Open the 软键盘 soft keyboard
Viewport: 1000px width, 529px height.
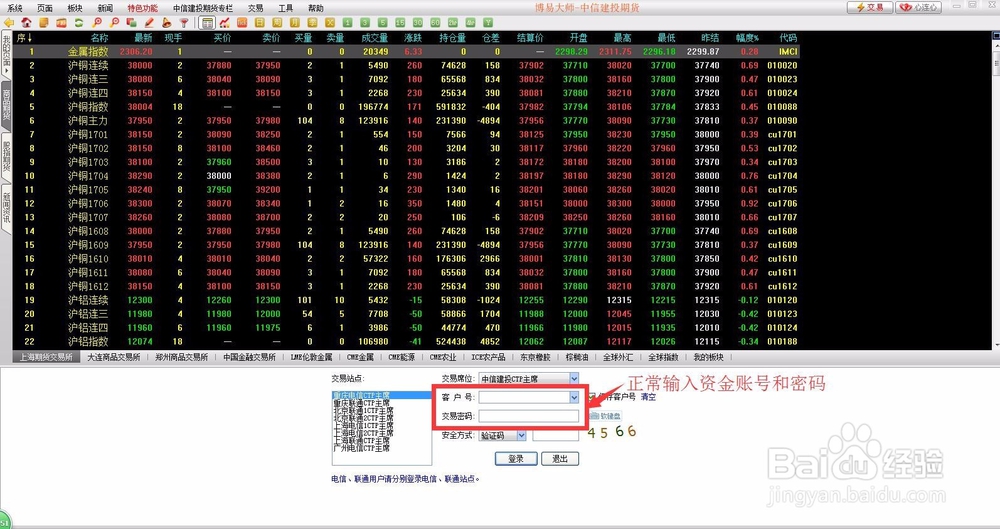[x=606, y=416]
